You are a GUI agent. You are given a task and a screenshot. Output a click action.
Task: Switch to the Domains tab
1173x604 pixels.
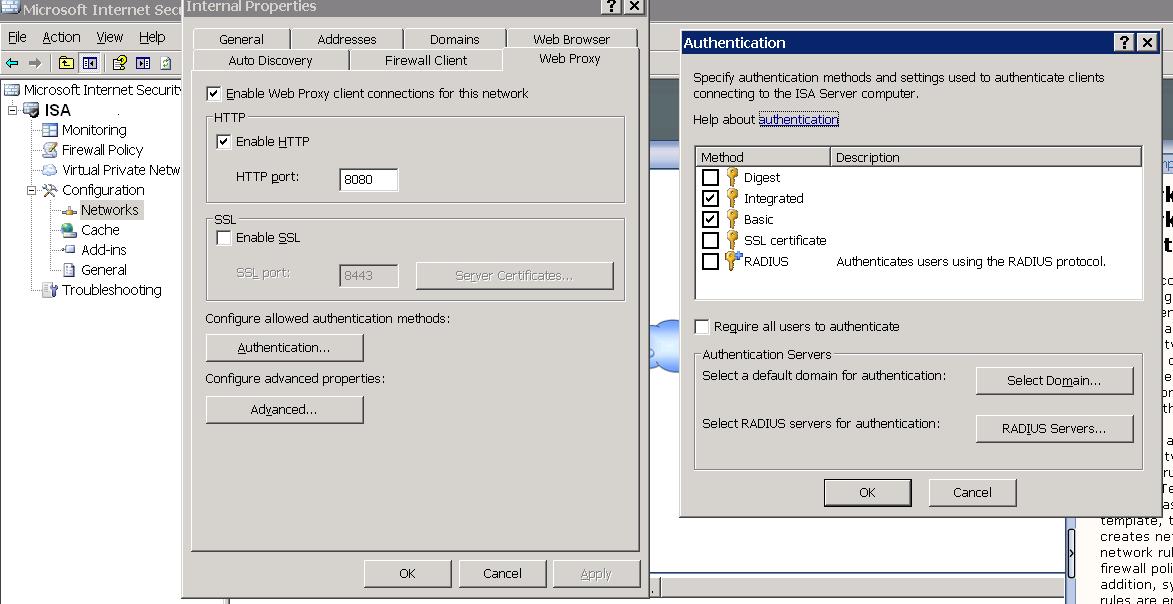pyautogui.click(x=454, y=39)
